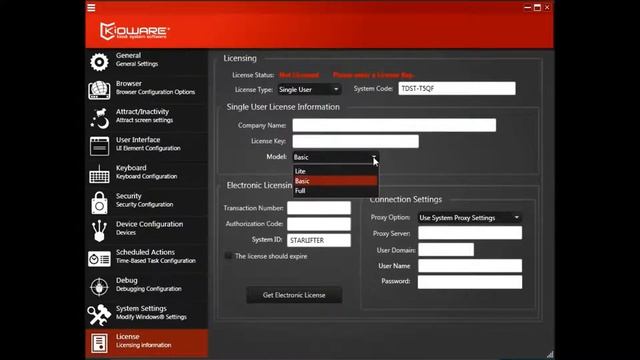Screen dimensions: 640x360
Task: Choose Basic from Model list
Action: click(x=336, y=181)
